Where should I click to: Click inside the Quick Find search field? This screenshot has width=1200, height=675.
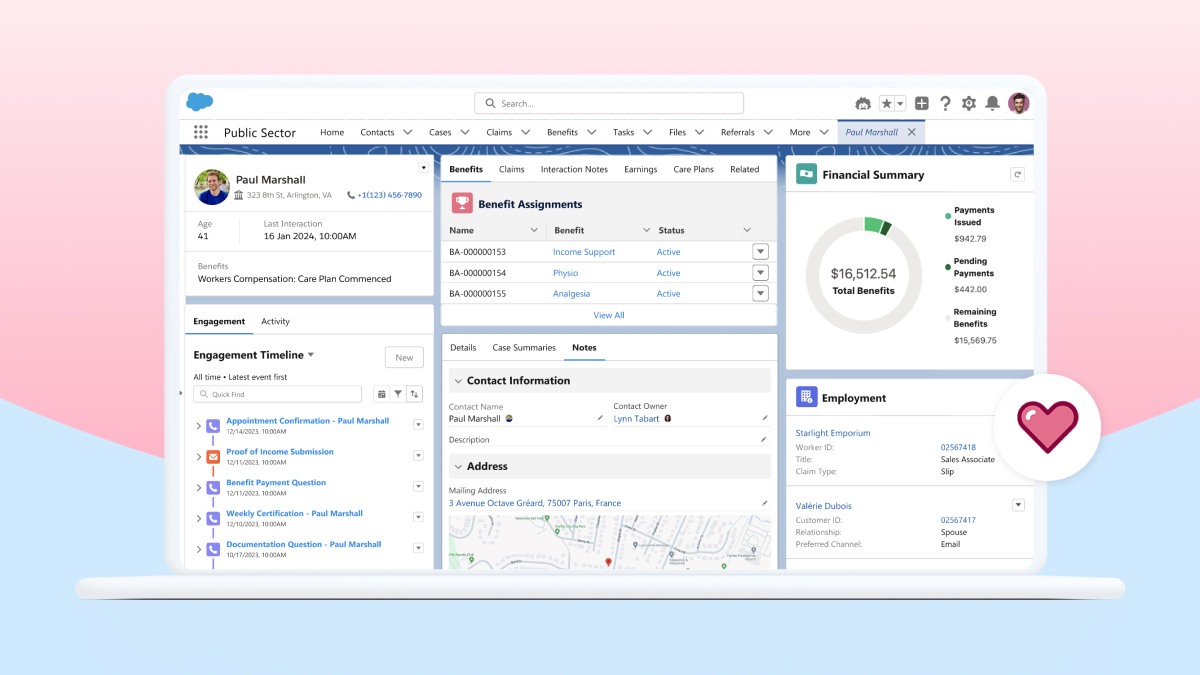tap(280, 393)
